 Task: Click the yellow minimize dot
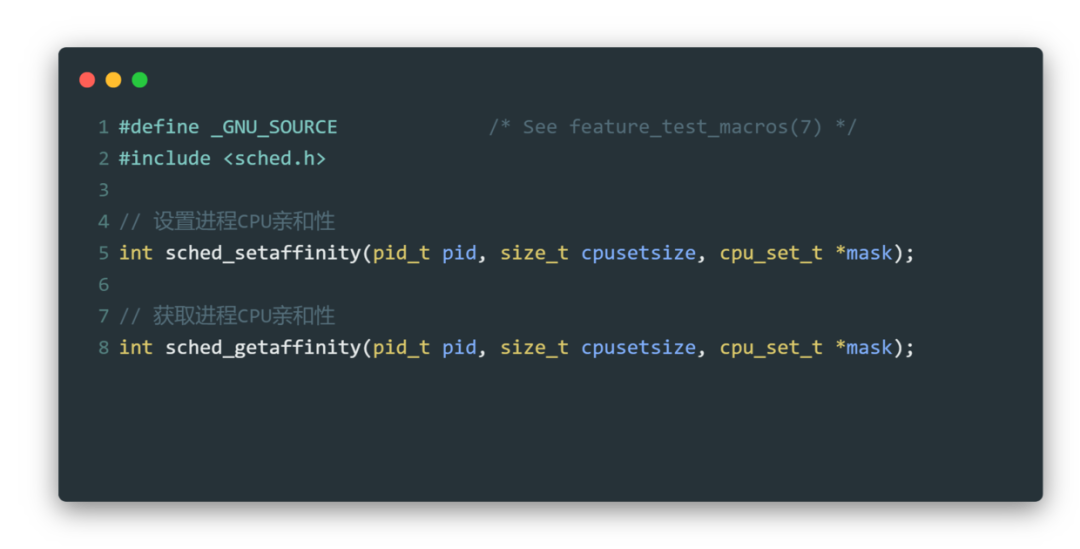coord(113,80)
